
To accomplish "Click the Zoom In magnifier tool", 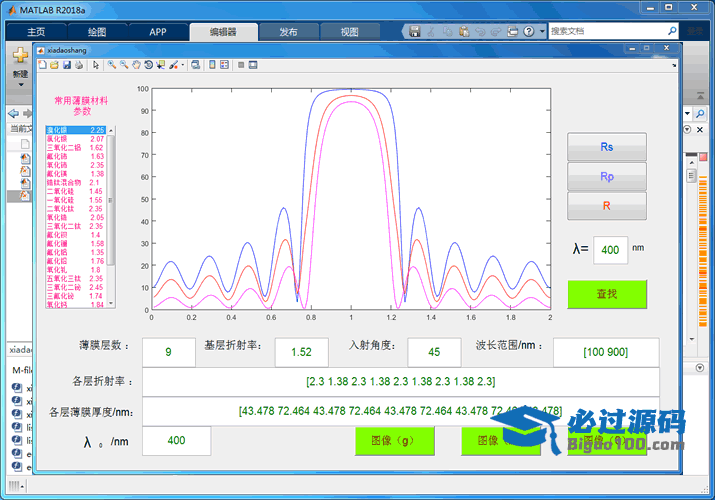I will click(111, 65).
